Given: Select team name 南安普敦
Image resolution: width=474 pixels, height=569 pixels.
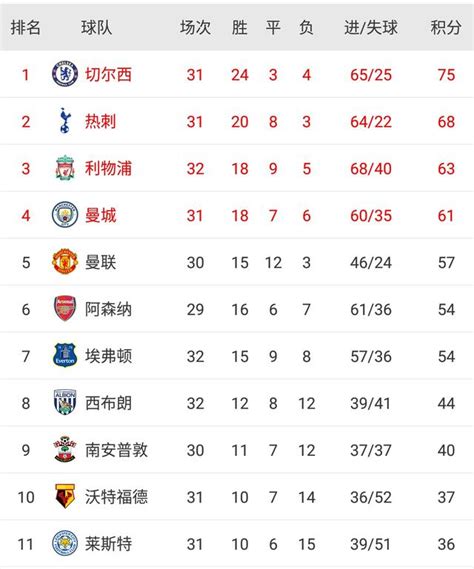Looking at the screenshot, I should [116, 450].
